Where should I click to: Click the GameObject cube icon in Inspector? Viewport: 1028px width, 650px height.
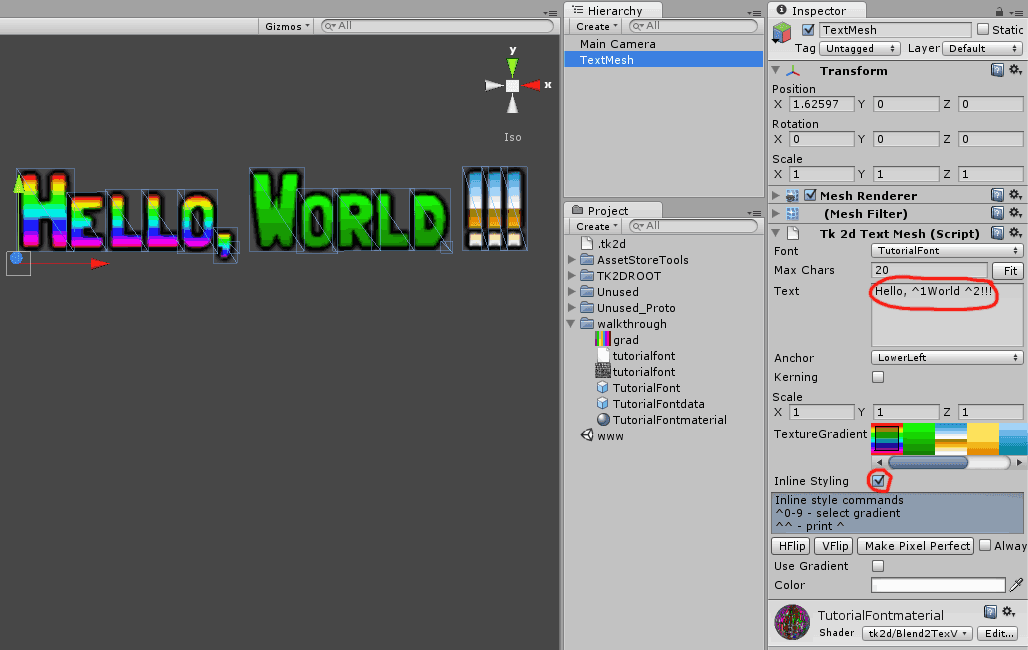(781, 31)
